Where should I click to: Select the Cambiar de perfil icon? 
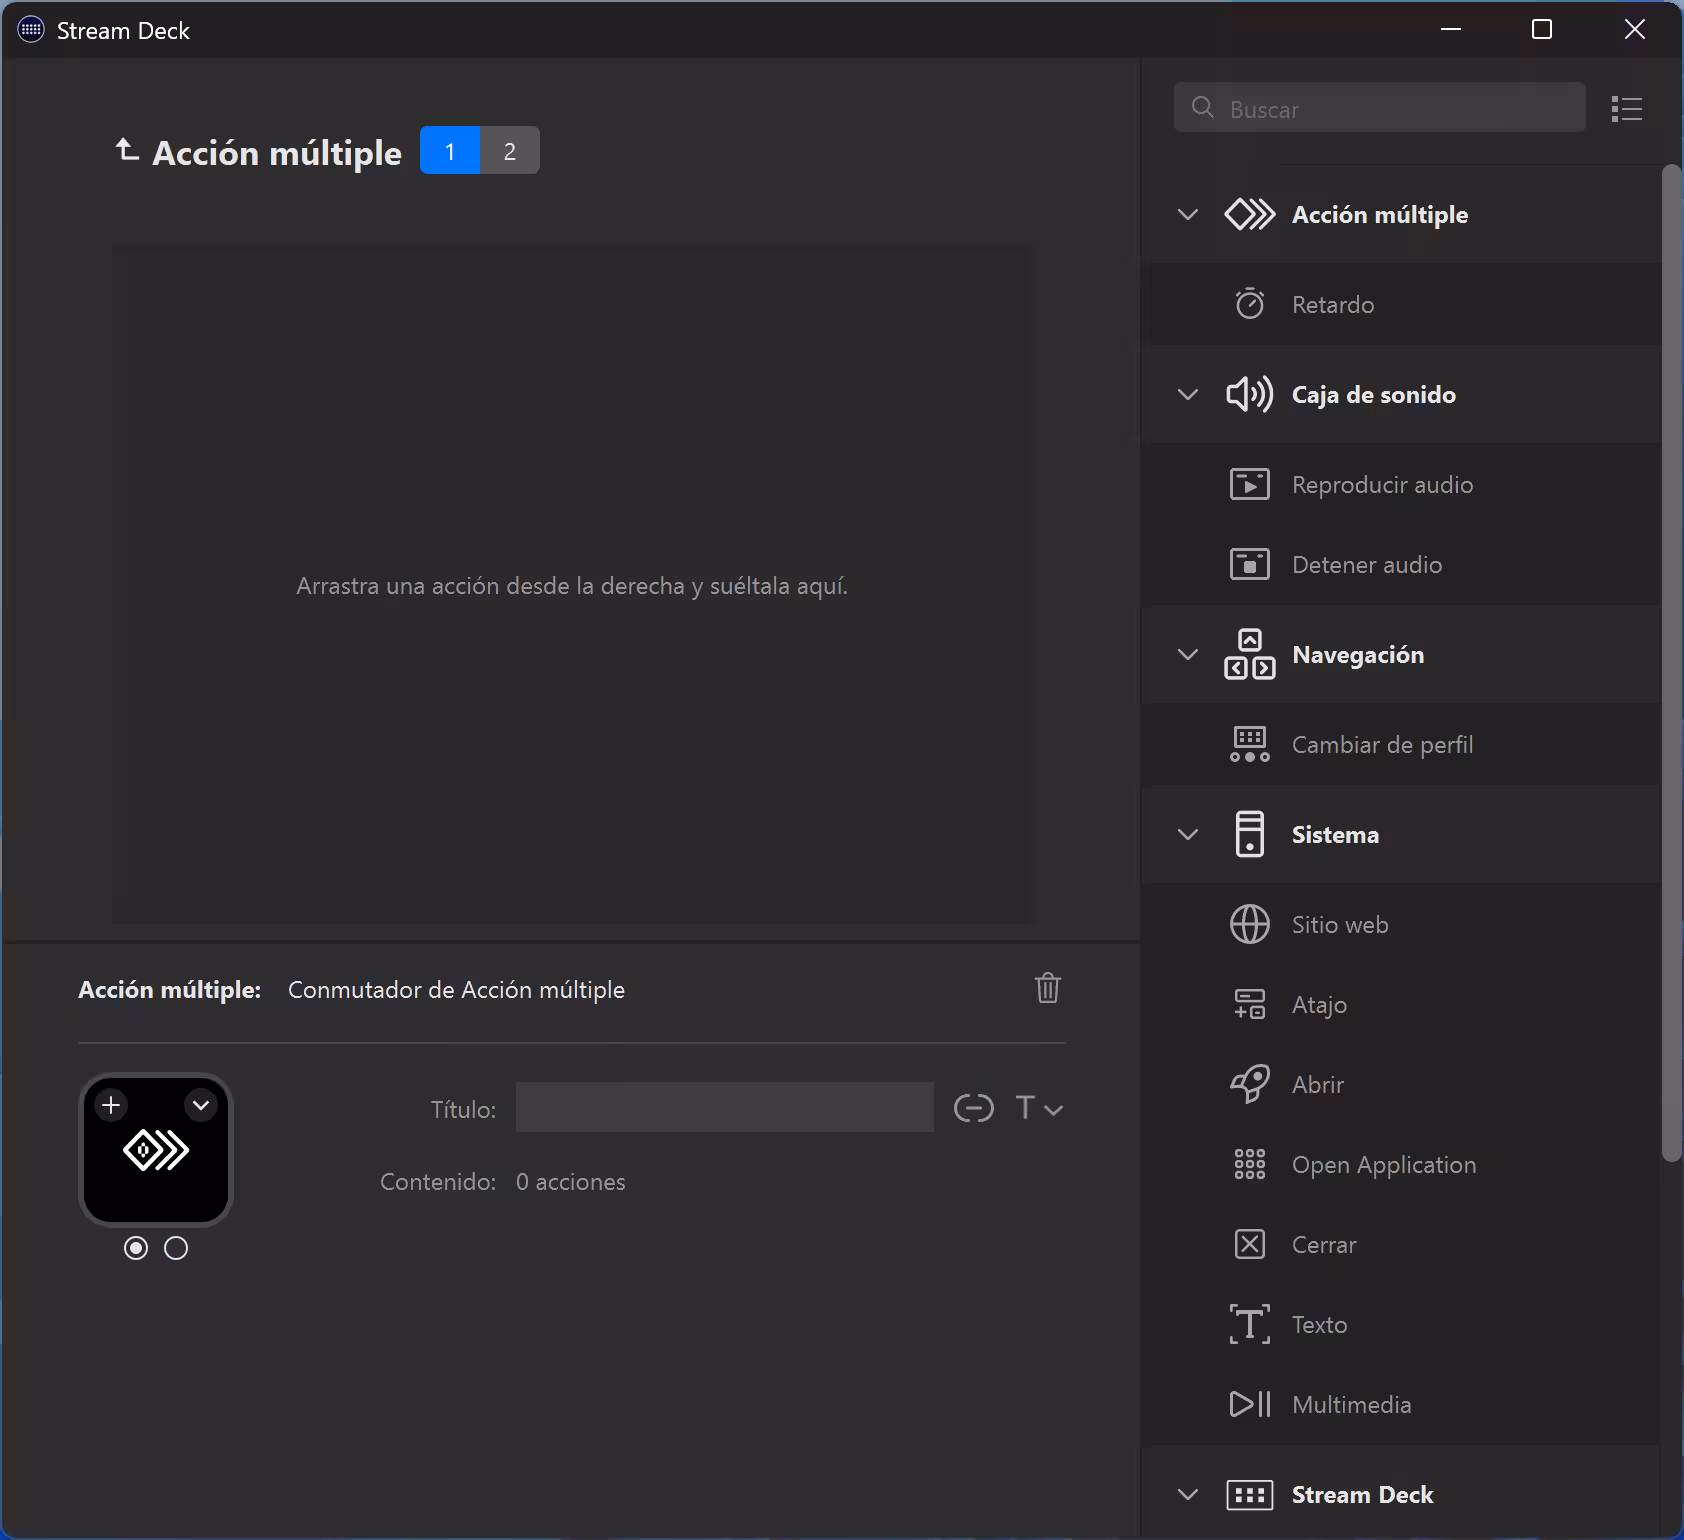coord(1250,744)
